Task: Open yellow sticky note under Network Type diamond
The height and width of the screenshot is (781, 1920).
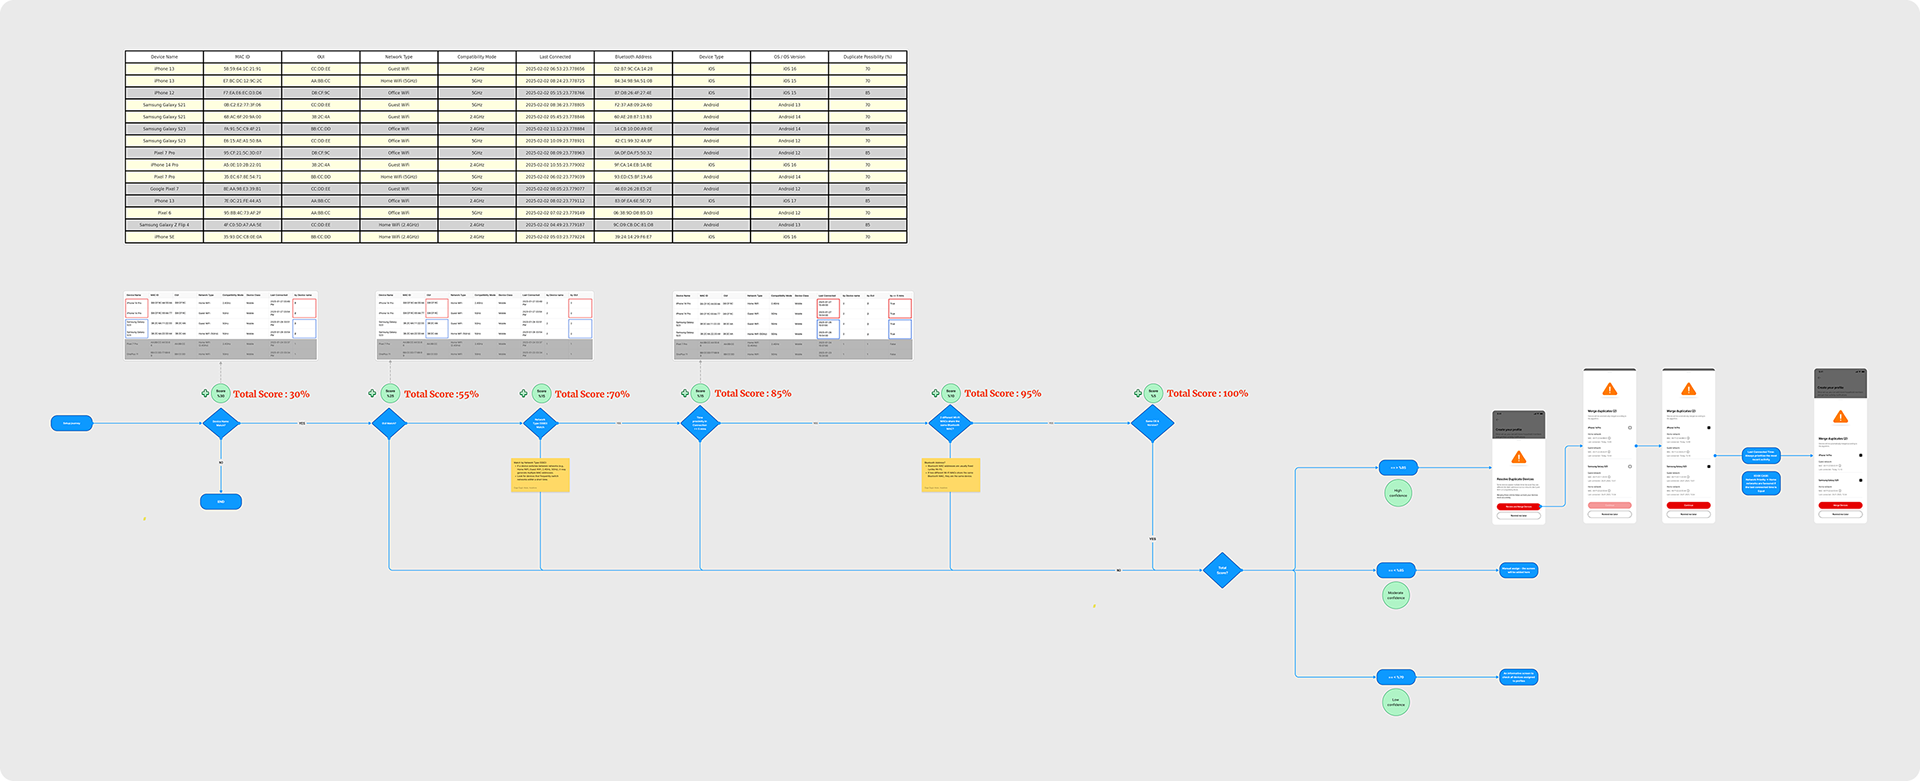Action: pos(540,474)
